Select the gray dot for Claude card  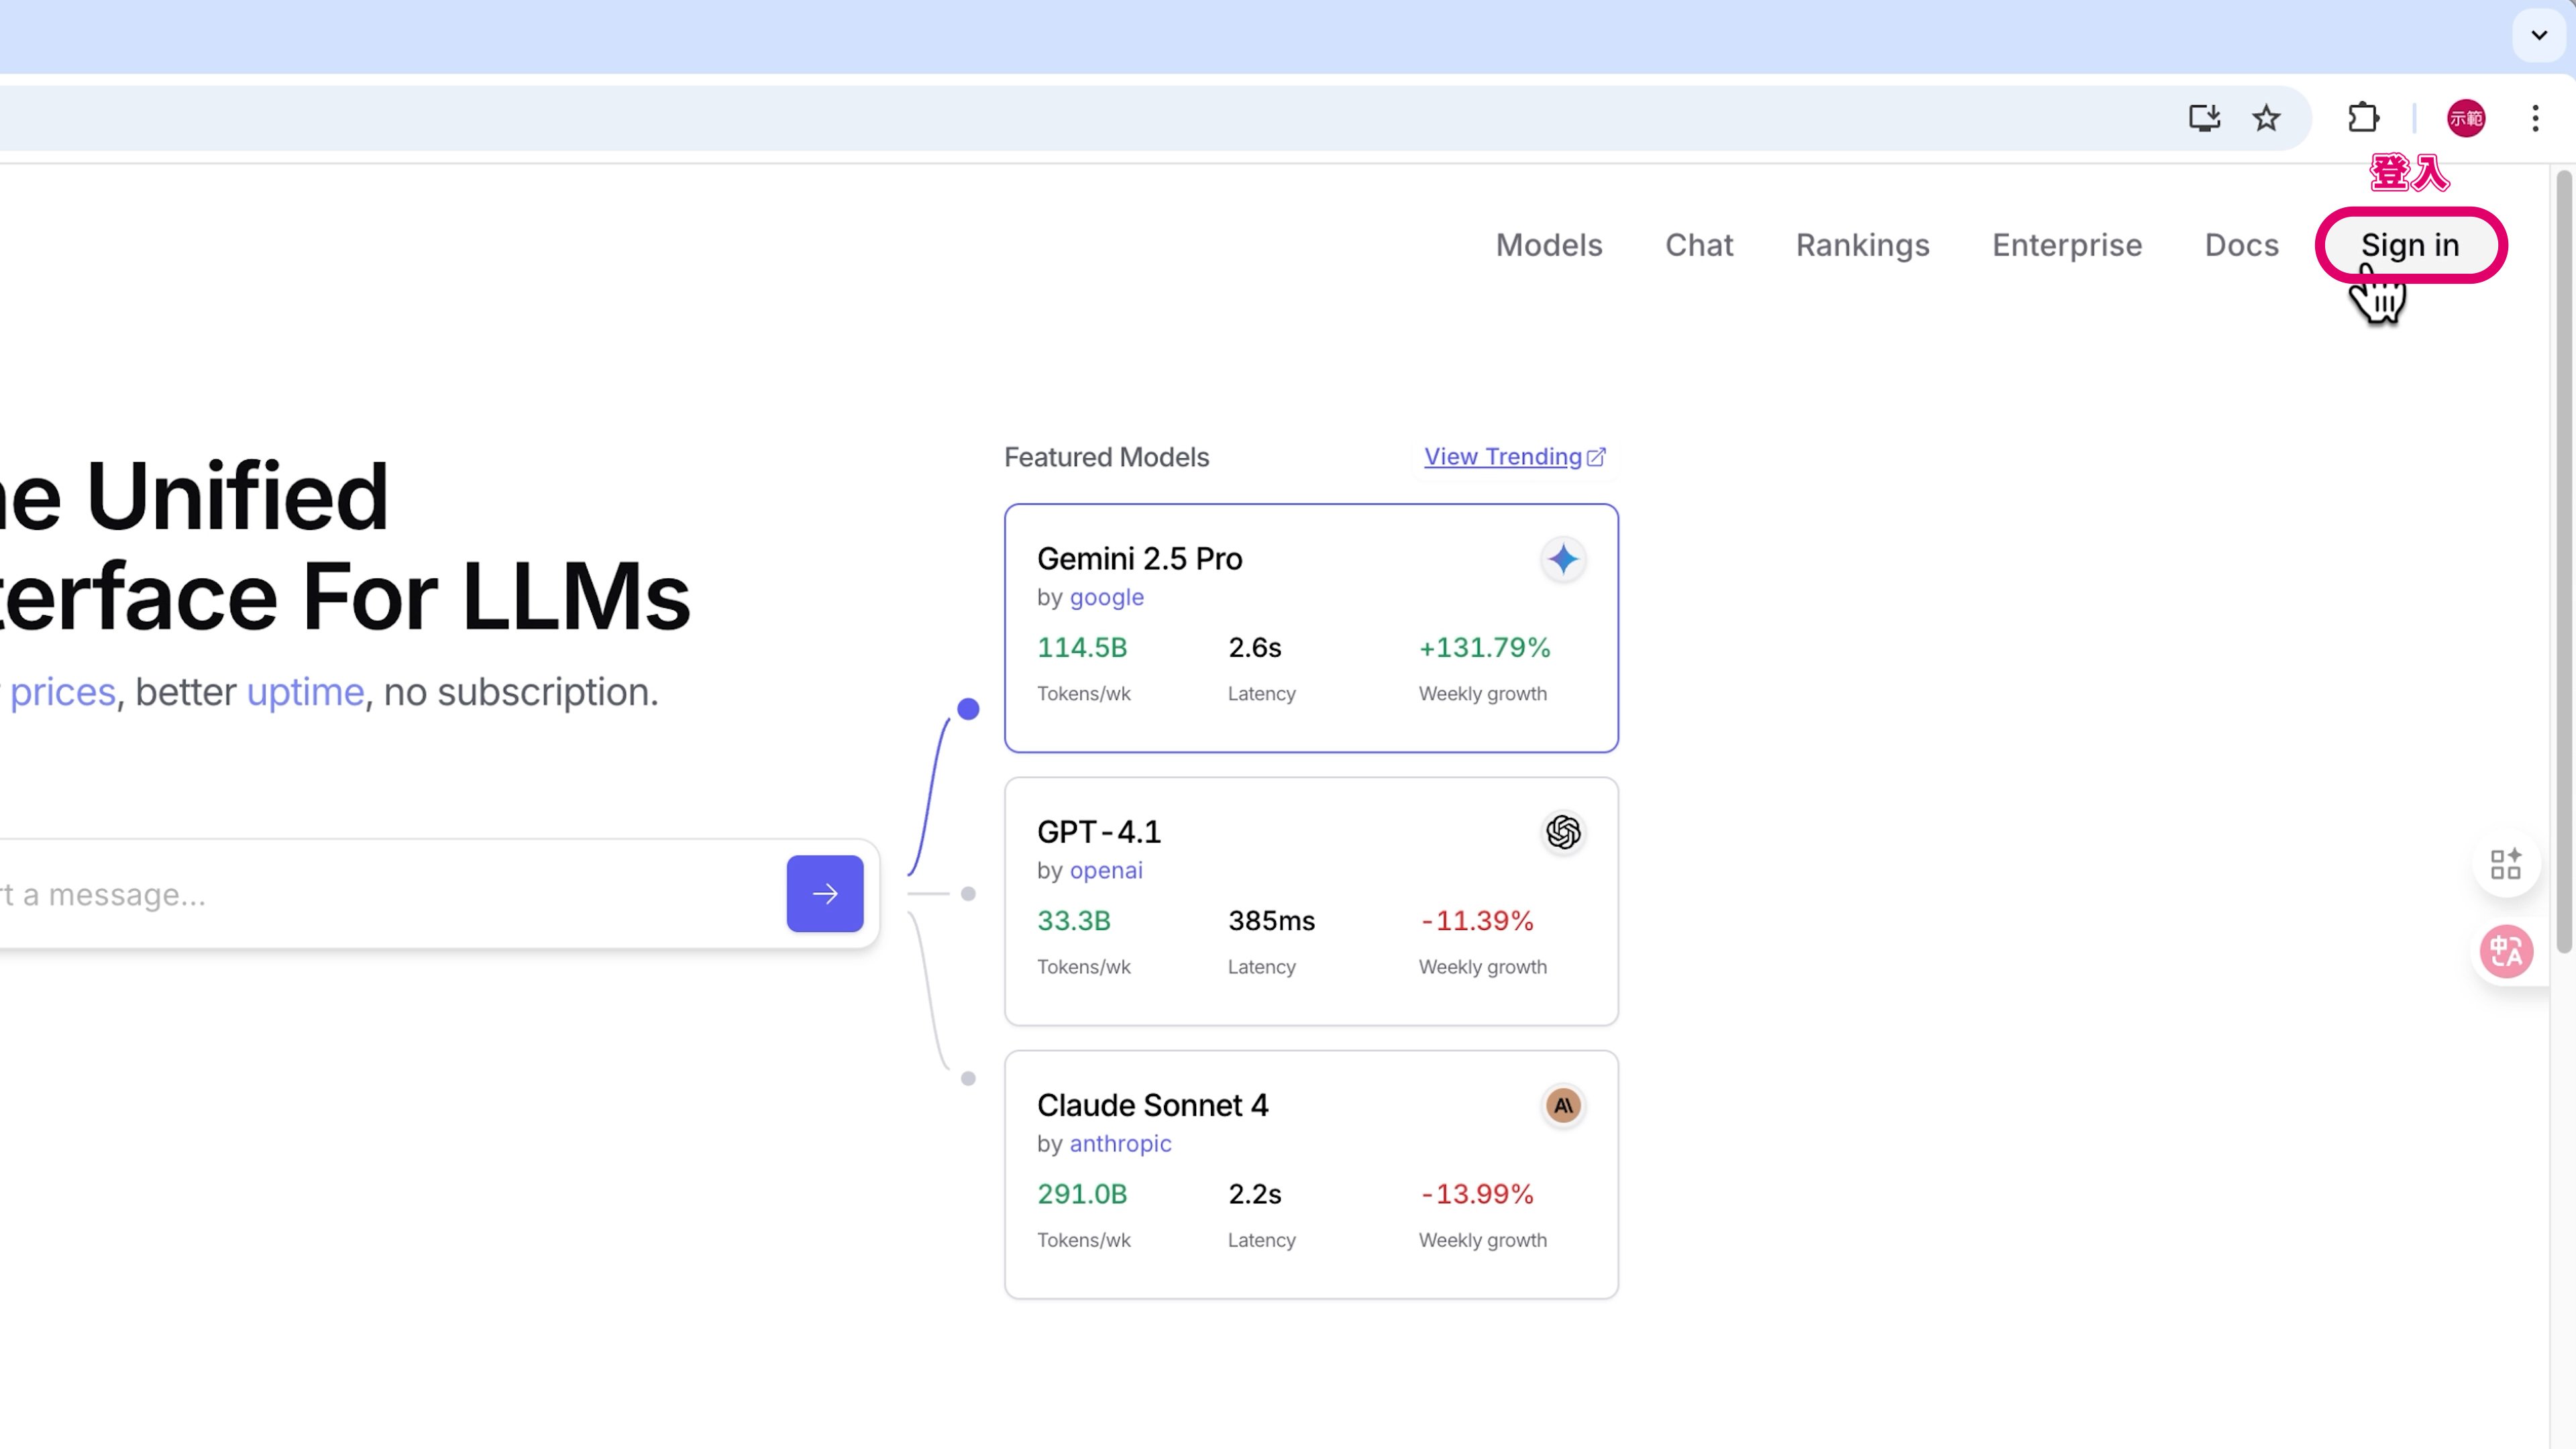pyautogui.click(x=967, y=1078)
